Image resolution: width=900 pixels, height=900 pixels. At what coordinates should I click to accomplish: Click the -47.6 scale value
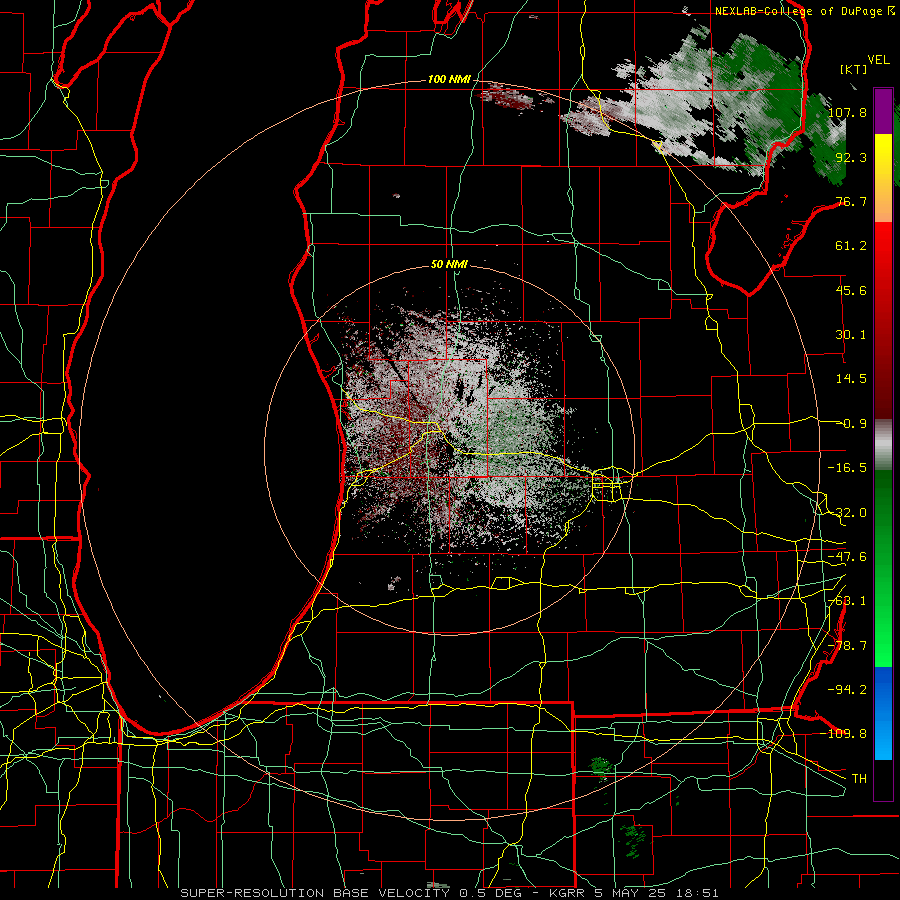[847, 556]
